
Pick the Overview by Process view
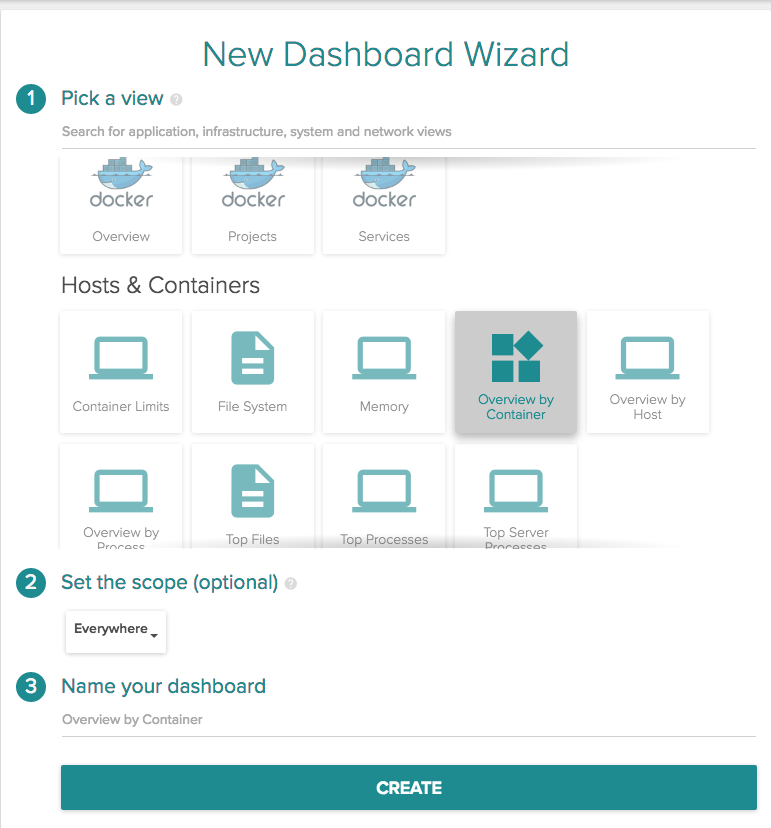tap(121, 496)
